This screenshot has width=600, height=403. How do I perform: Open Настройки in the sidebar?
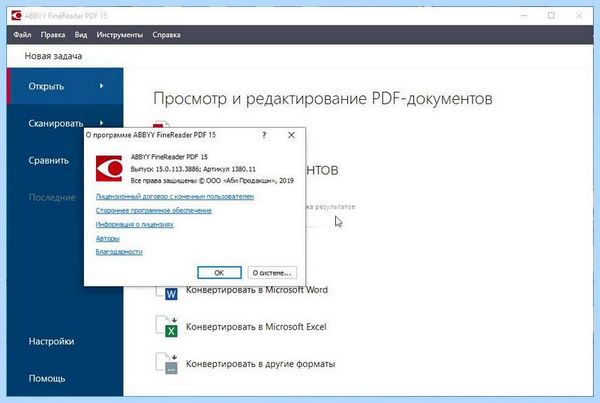pos(51,341)
